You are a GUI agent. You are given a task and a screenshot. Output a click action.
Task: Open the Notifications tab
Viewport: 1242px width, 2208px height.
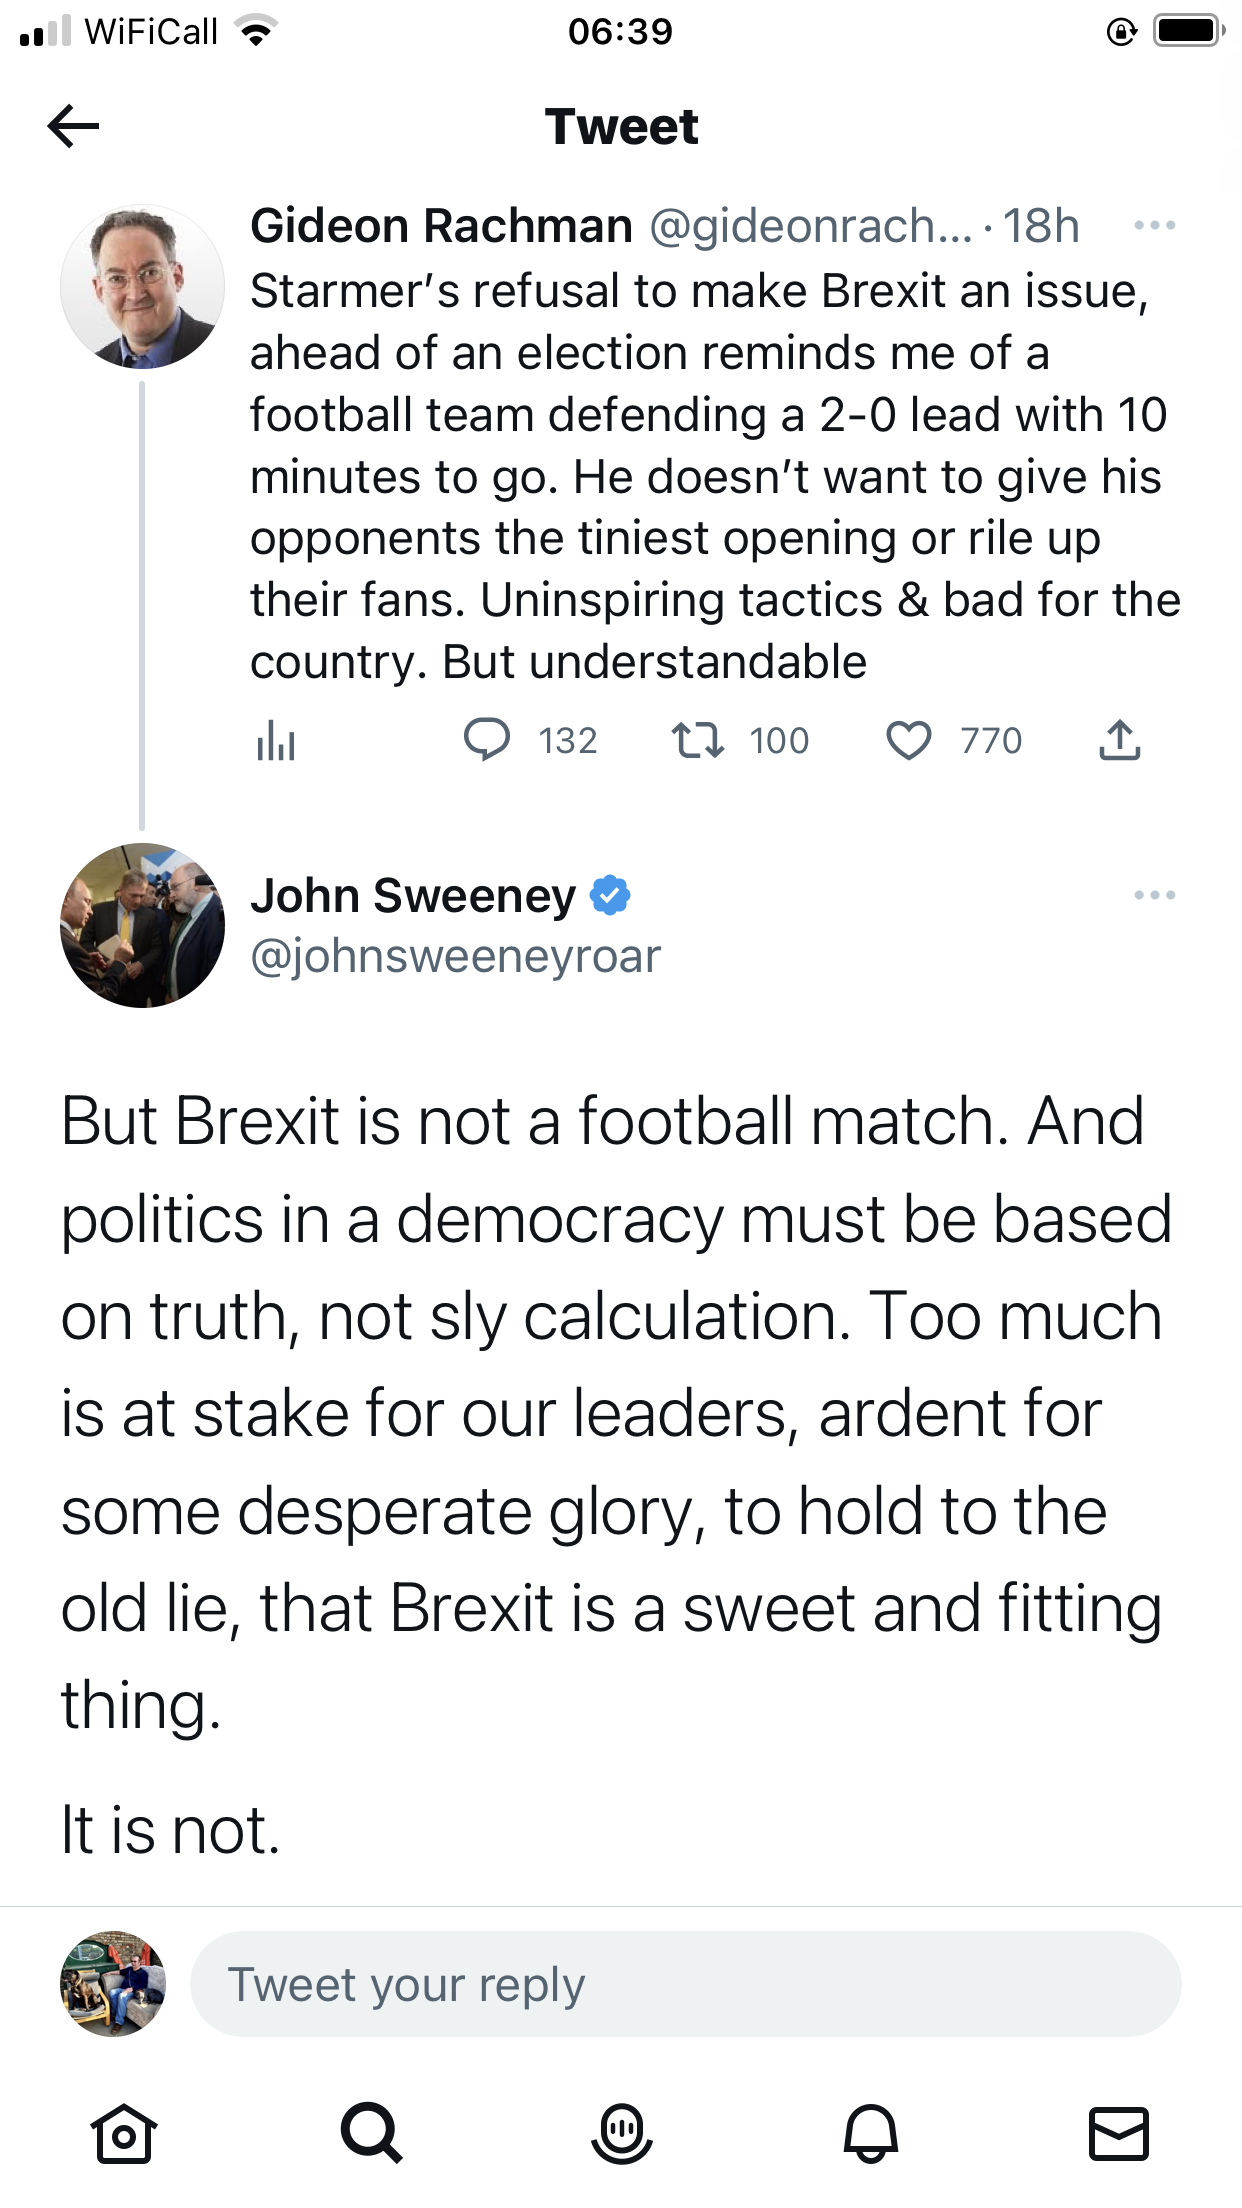click(870, 2134)
